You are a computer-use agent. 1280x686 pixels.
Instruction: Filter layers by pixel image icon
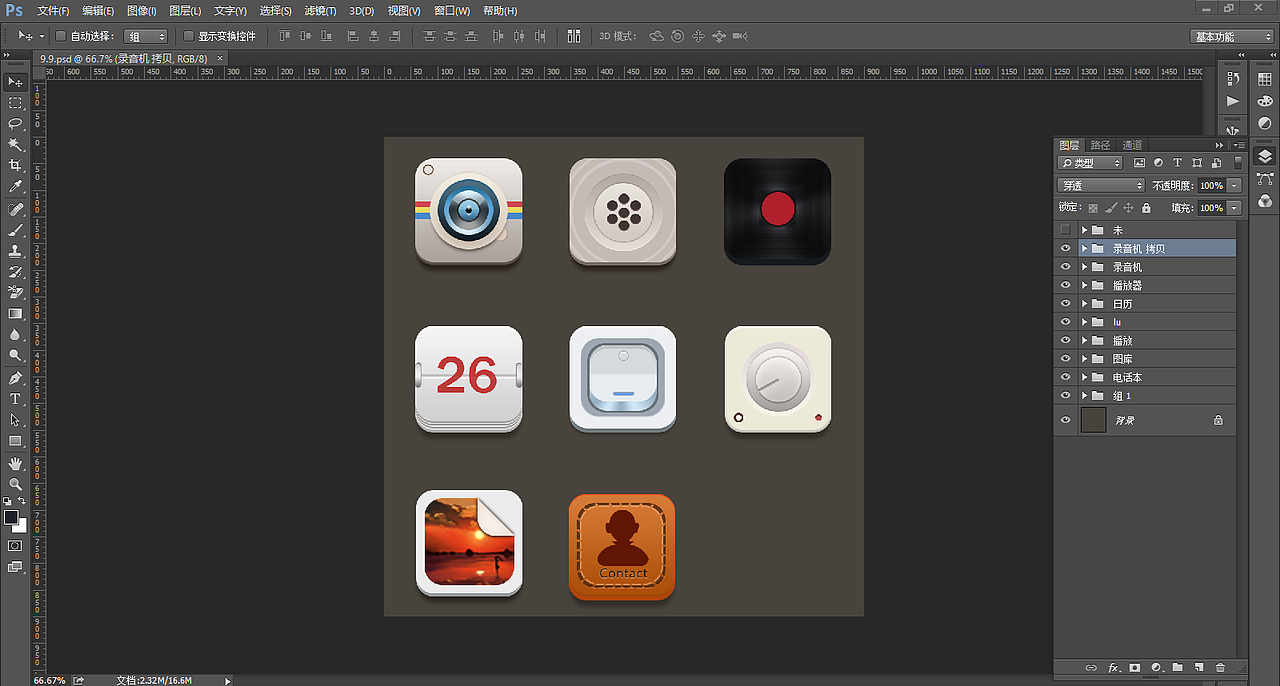tap(1139, 162)
